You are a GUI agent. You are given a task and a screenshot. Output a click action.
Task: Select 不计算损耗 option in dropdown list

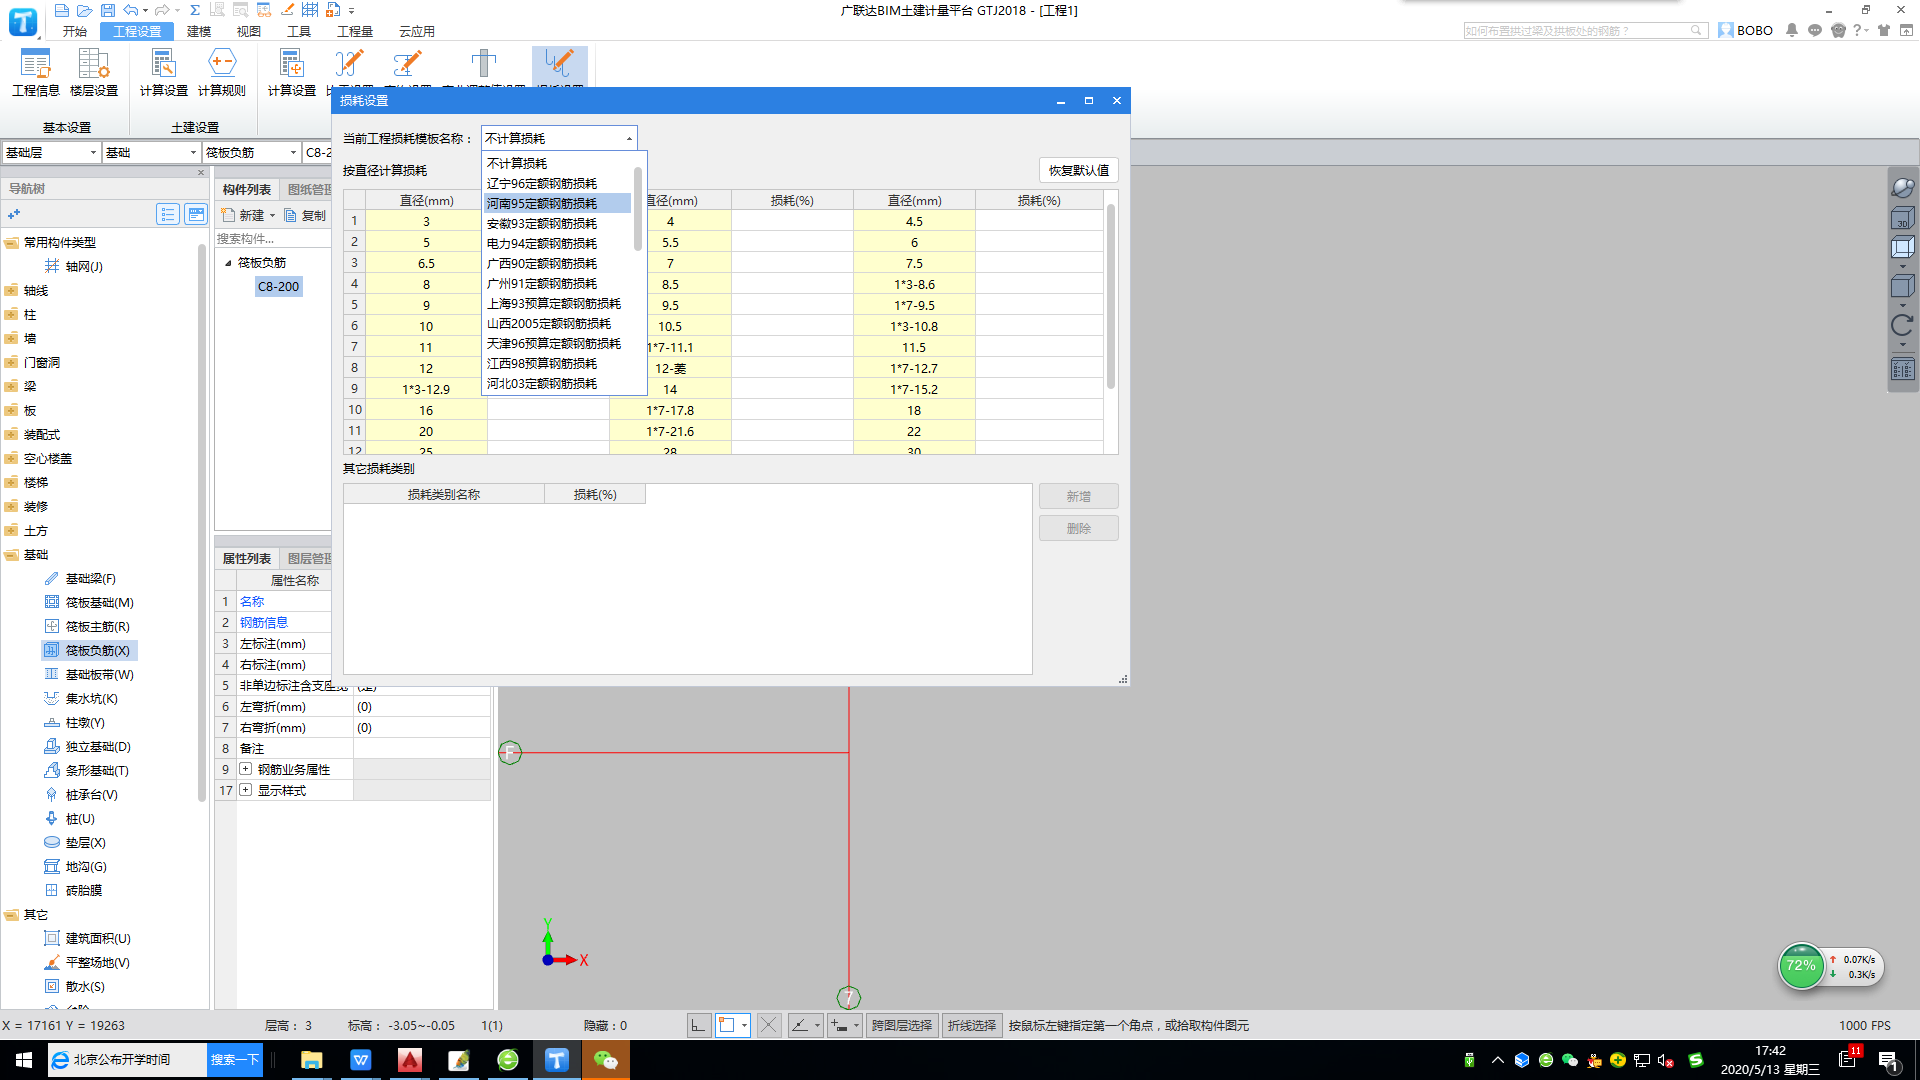pos(558,163)
